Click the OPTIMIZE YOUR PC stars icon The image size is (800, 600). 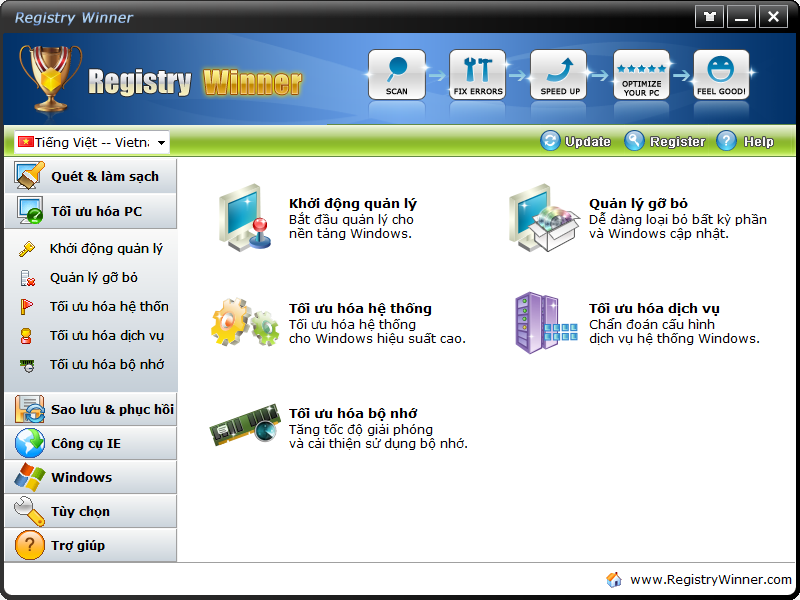point(641,74)
